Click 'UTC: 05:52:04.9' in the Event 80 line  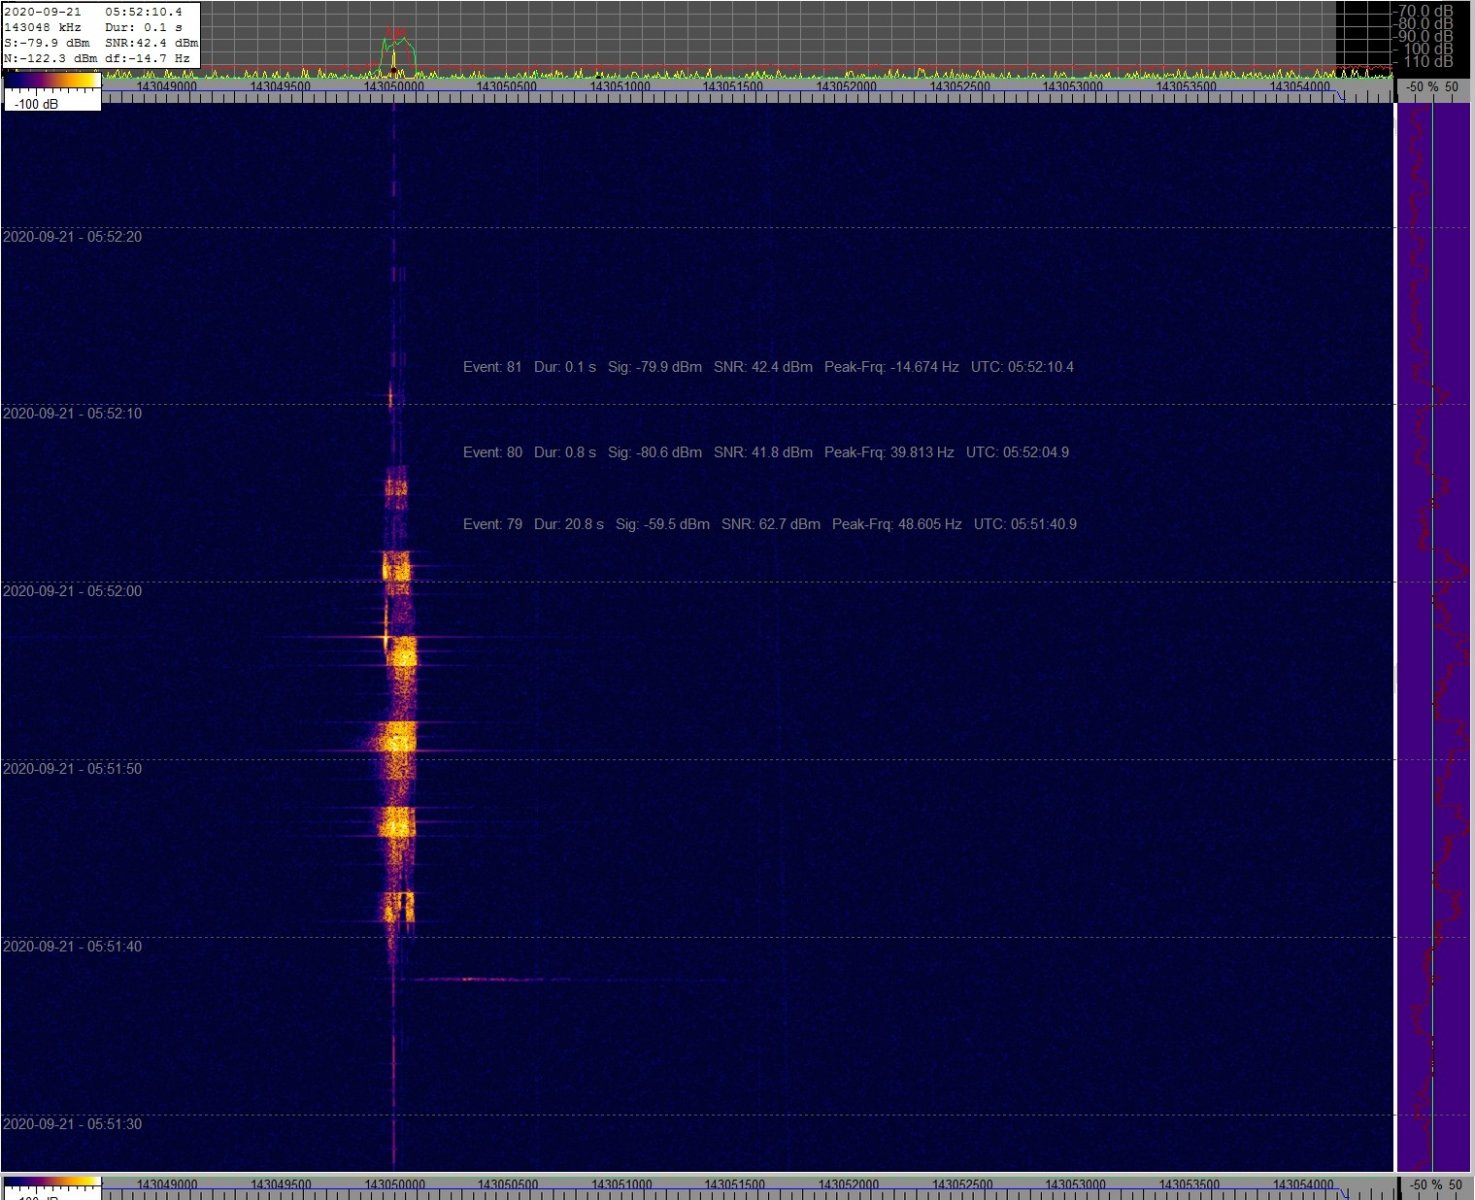point(1017,452)
